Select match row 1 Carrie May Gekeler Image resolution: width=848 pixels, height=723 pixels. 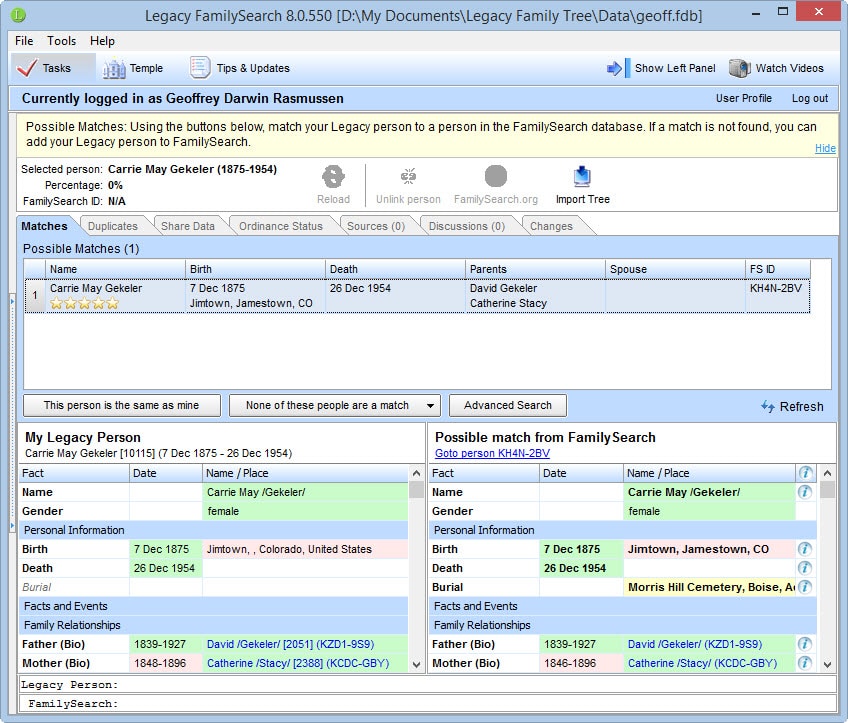417,295
